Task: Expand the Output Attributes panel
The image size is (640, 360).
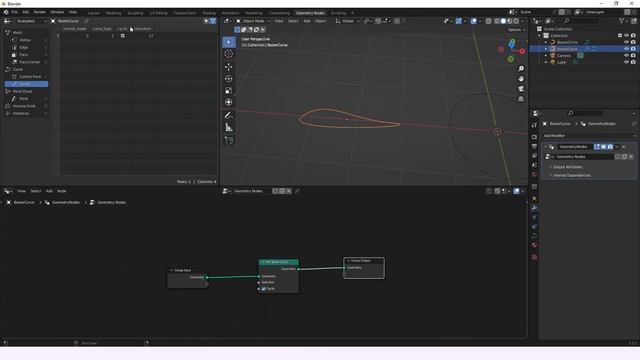Action: [x=567, y=167]
